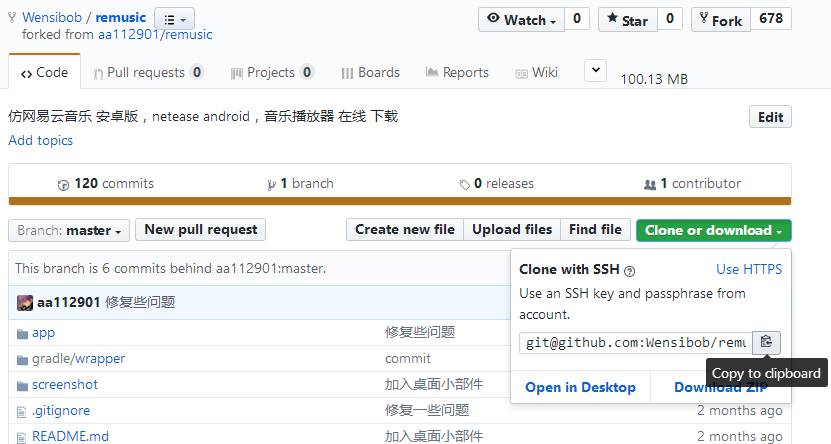Image resolution: width=831 pixels, height=444 pixels.
Task: Open the Wiki tab
Action: point(537,73)
